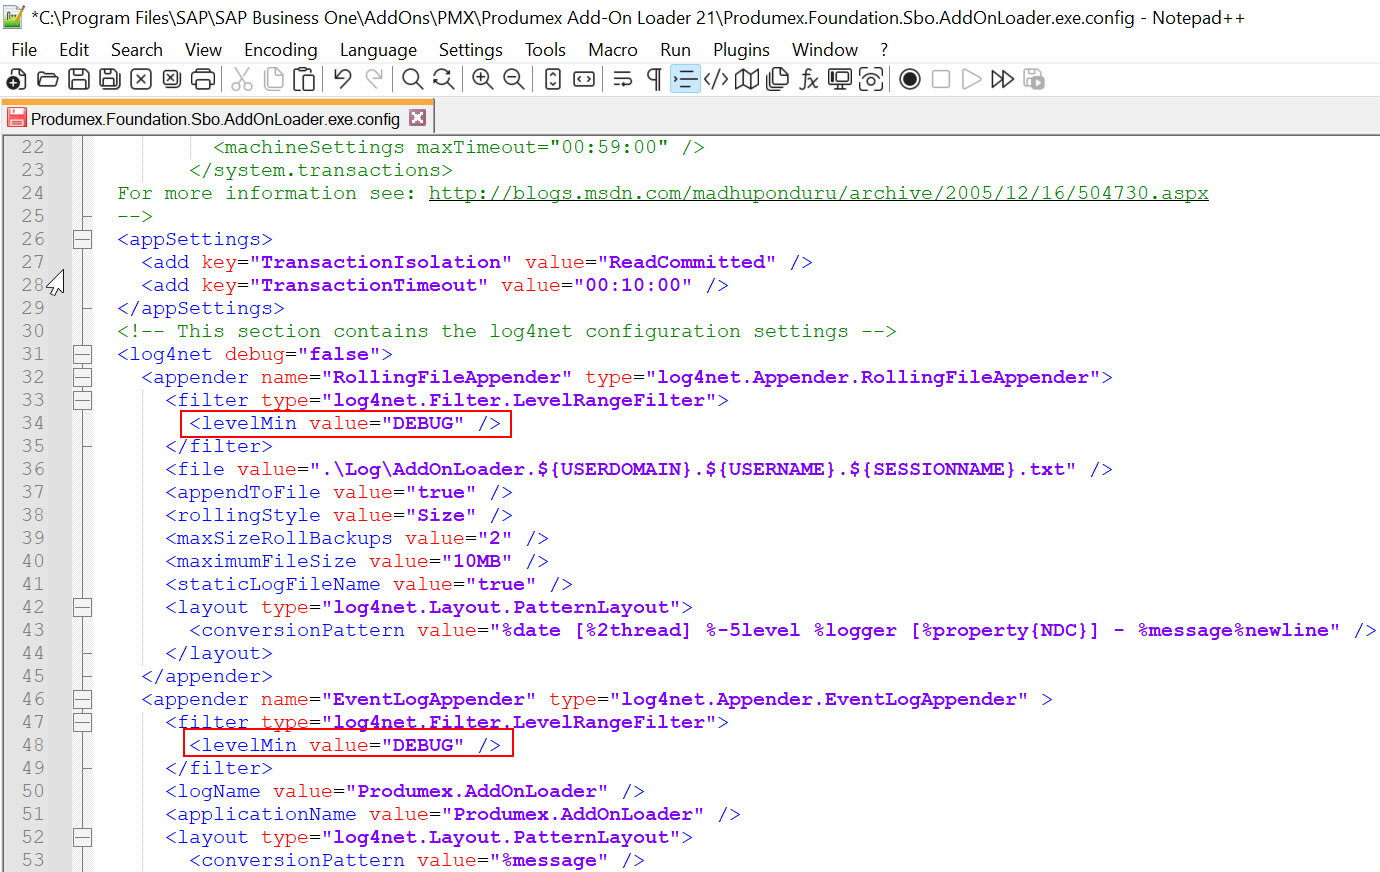Click the Close document toolbar icon

(x=141, y=79)
